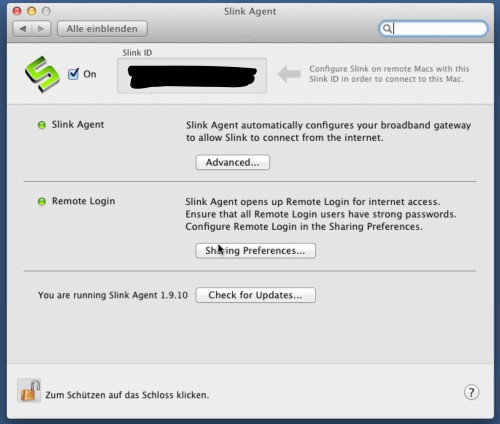The image size is (500, 424).
Task: Click the padlock icon to lock settings
Action: point(29,390)
